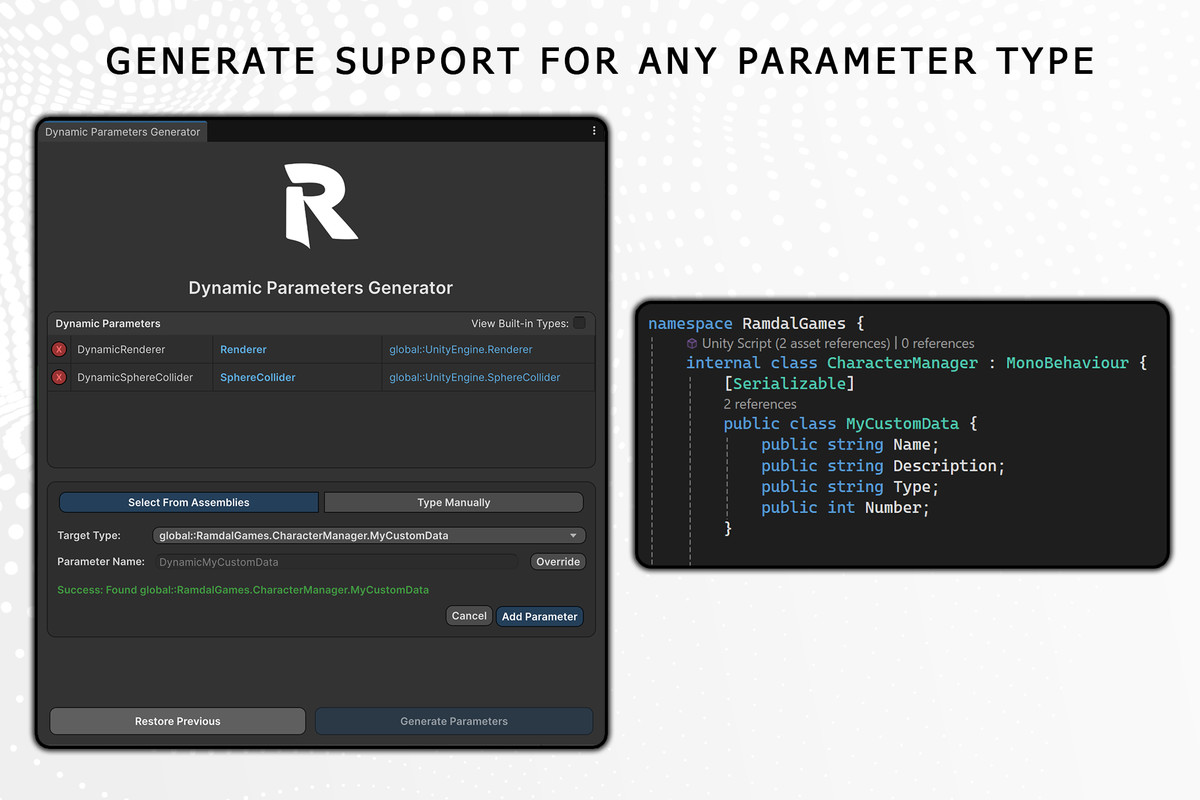The width and height of the screenshot is (1200, 800).
Task: Remove the DynamicRenderer parameter with red X
Action: 59,350
